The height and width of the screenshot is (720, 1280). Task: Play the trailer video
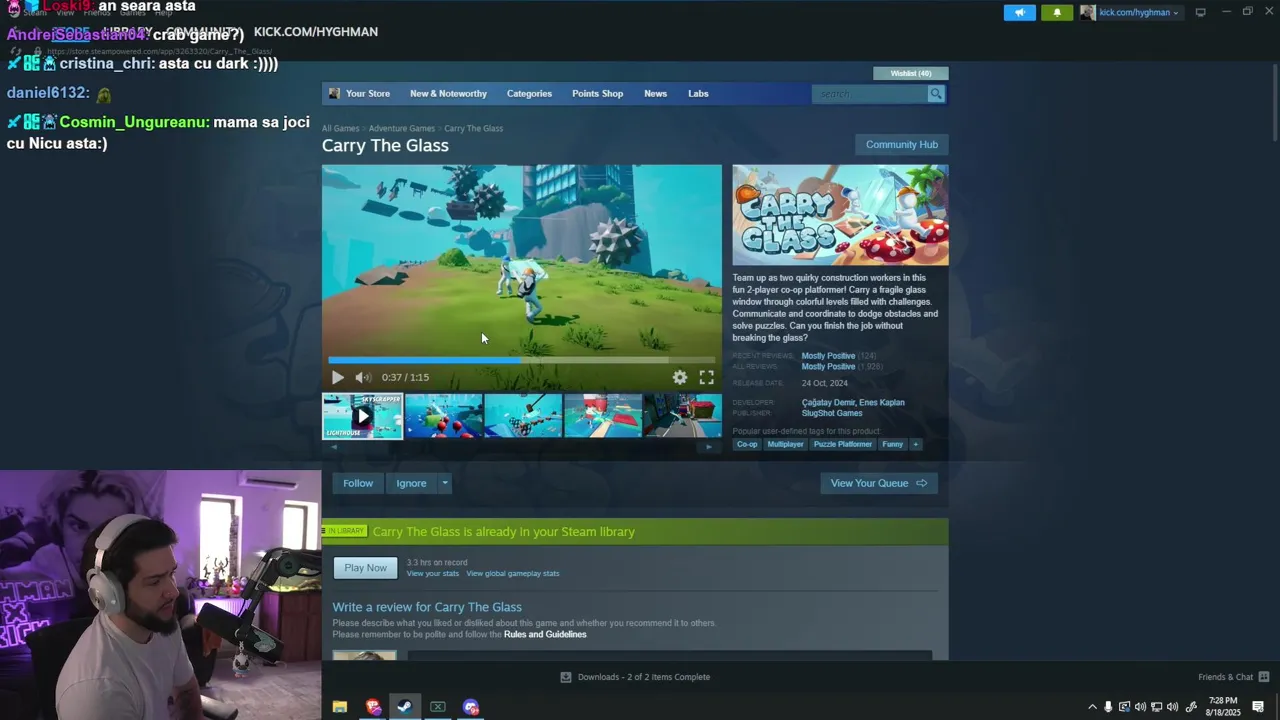pos(337,377)
